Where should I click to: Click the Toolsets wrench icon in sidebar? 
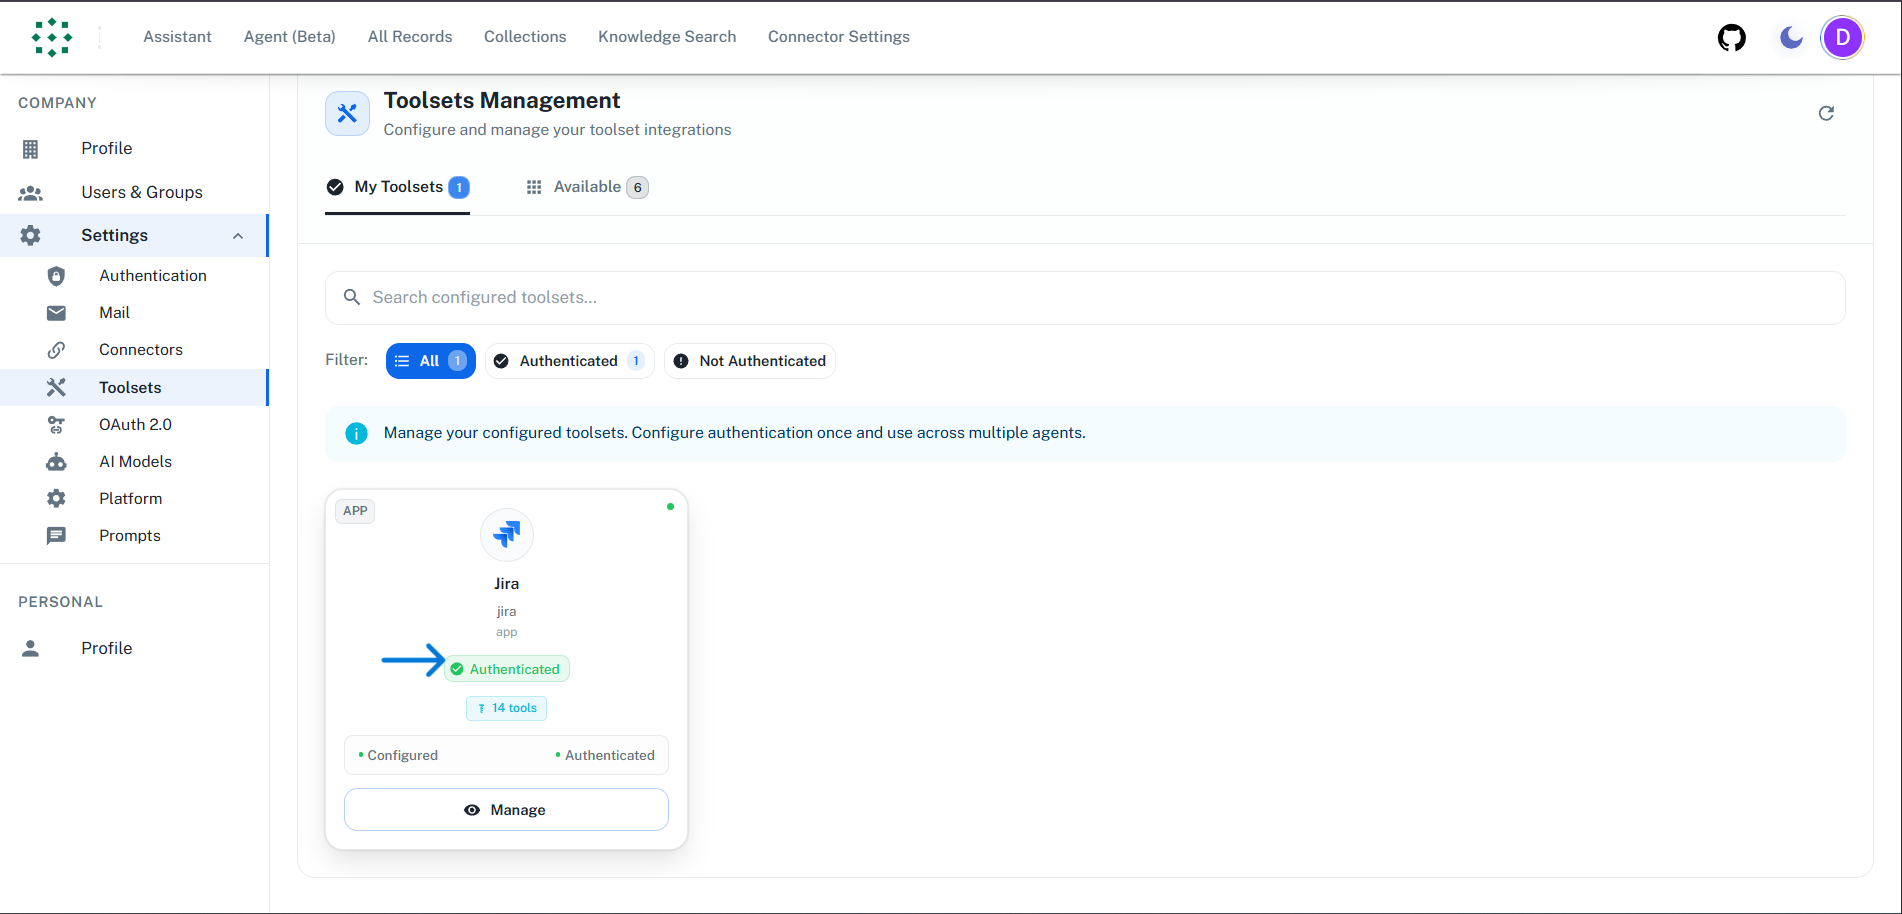(x=56, y=387)
